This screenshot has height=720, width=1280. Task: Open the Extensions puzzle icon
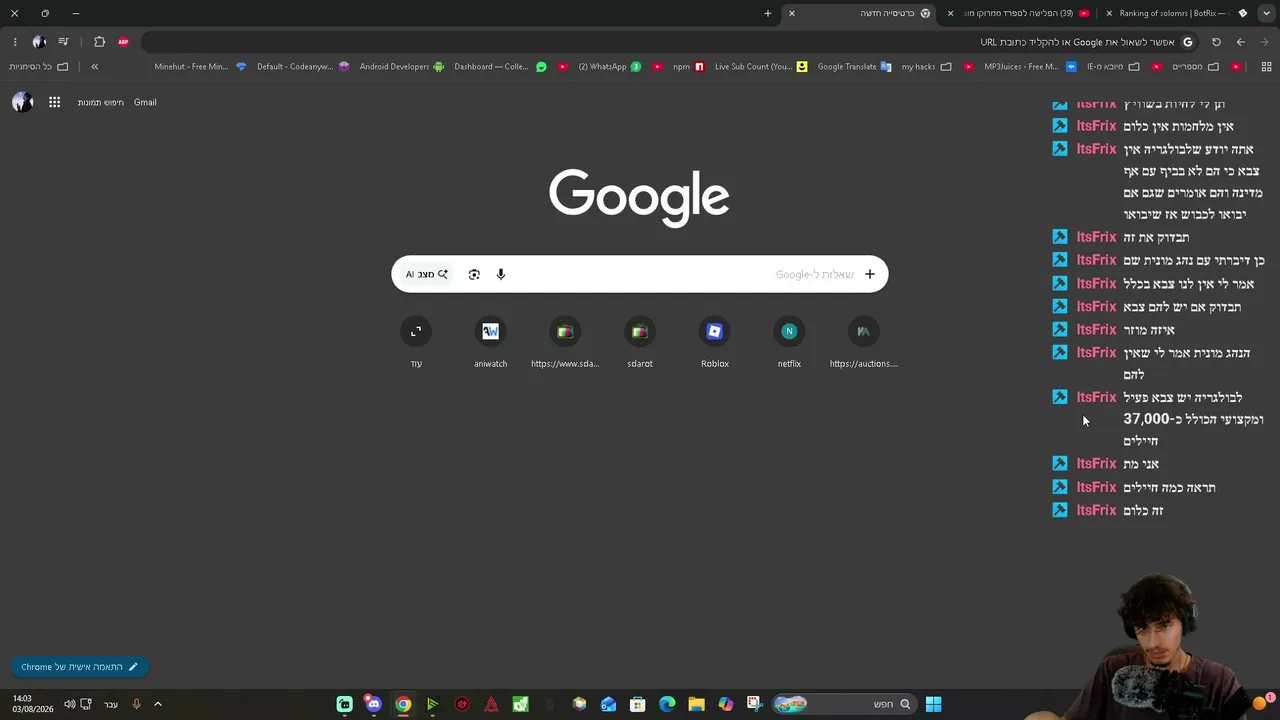click(99, 42)
